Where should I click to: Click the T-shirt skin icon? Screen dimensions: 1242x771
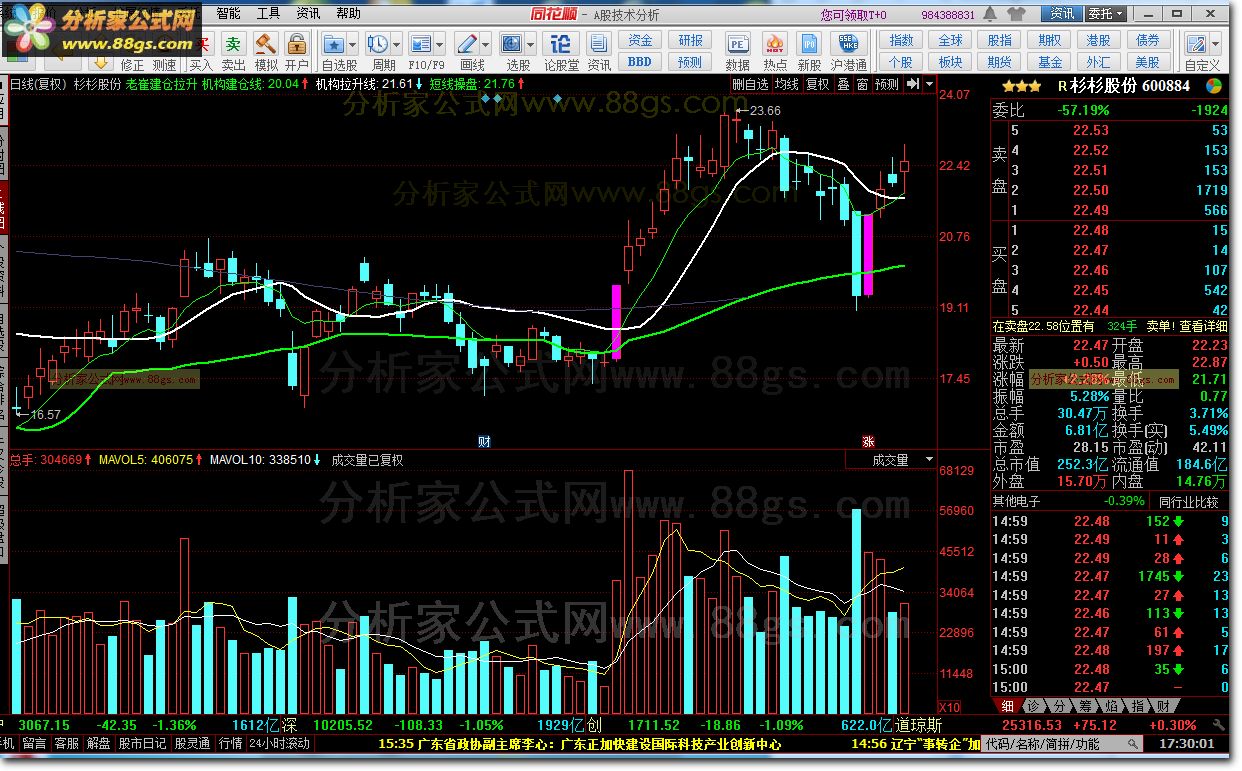[1017, 14]
